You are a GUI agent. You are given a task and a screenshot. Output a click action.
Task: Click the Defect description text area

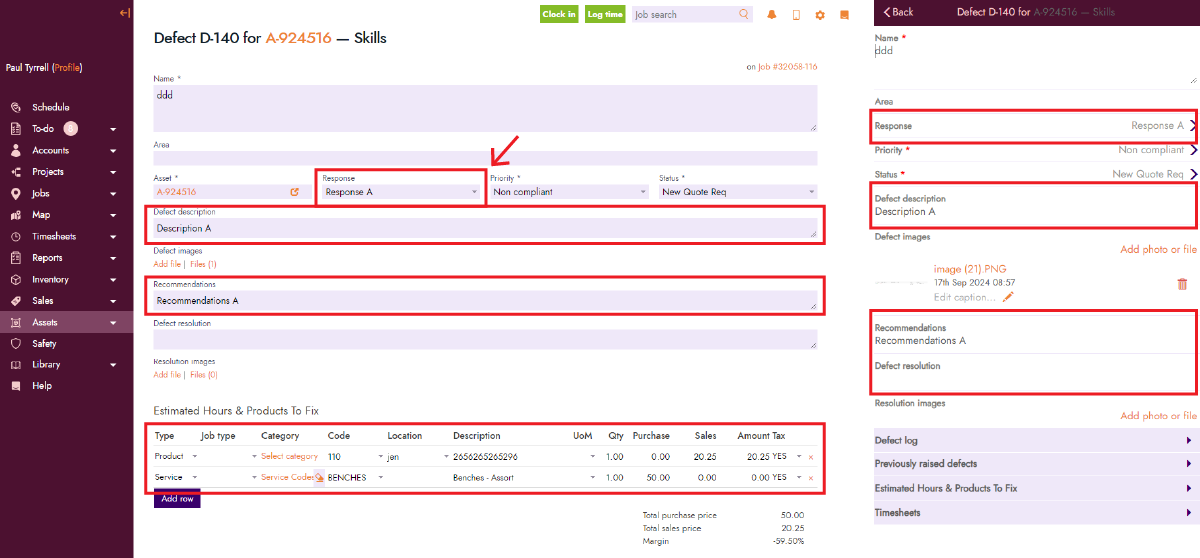tap(485, 229)
